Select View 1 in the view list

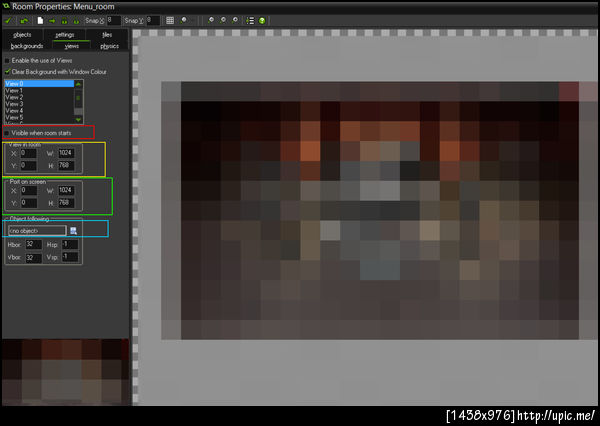tap(39, 91)
